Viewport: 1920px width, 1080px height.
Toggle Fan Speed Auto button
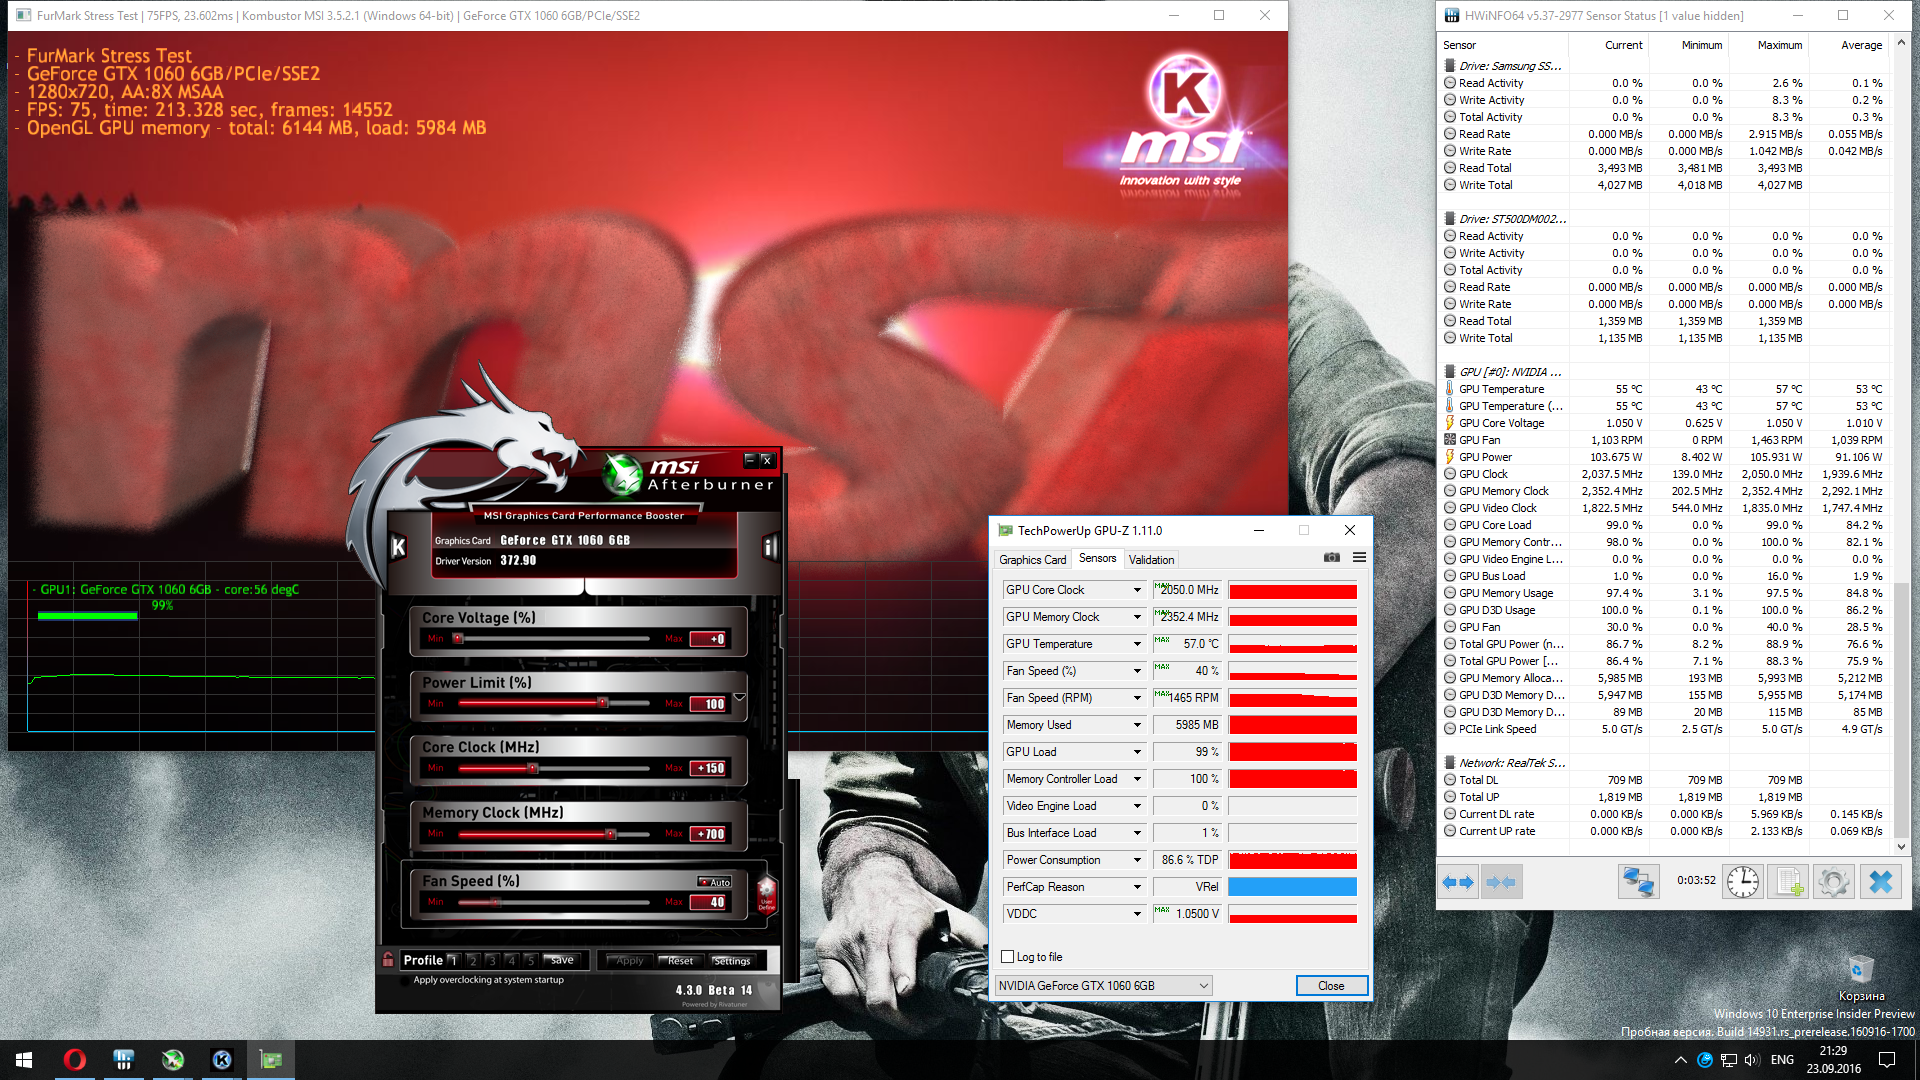click(716, 882)
